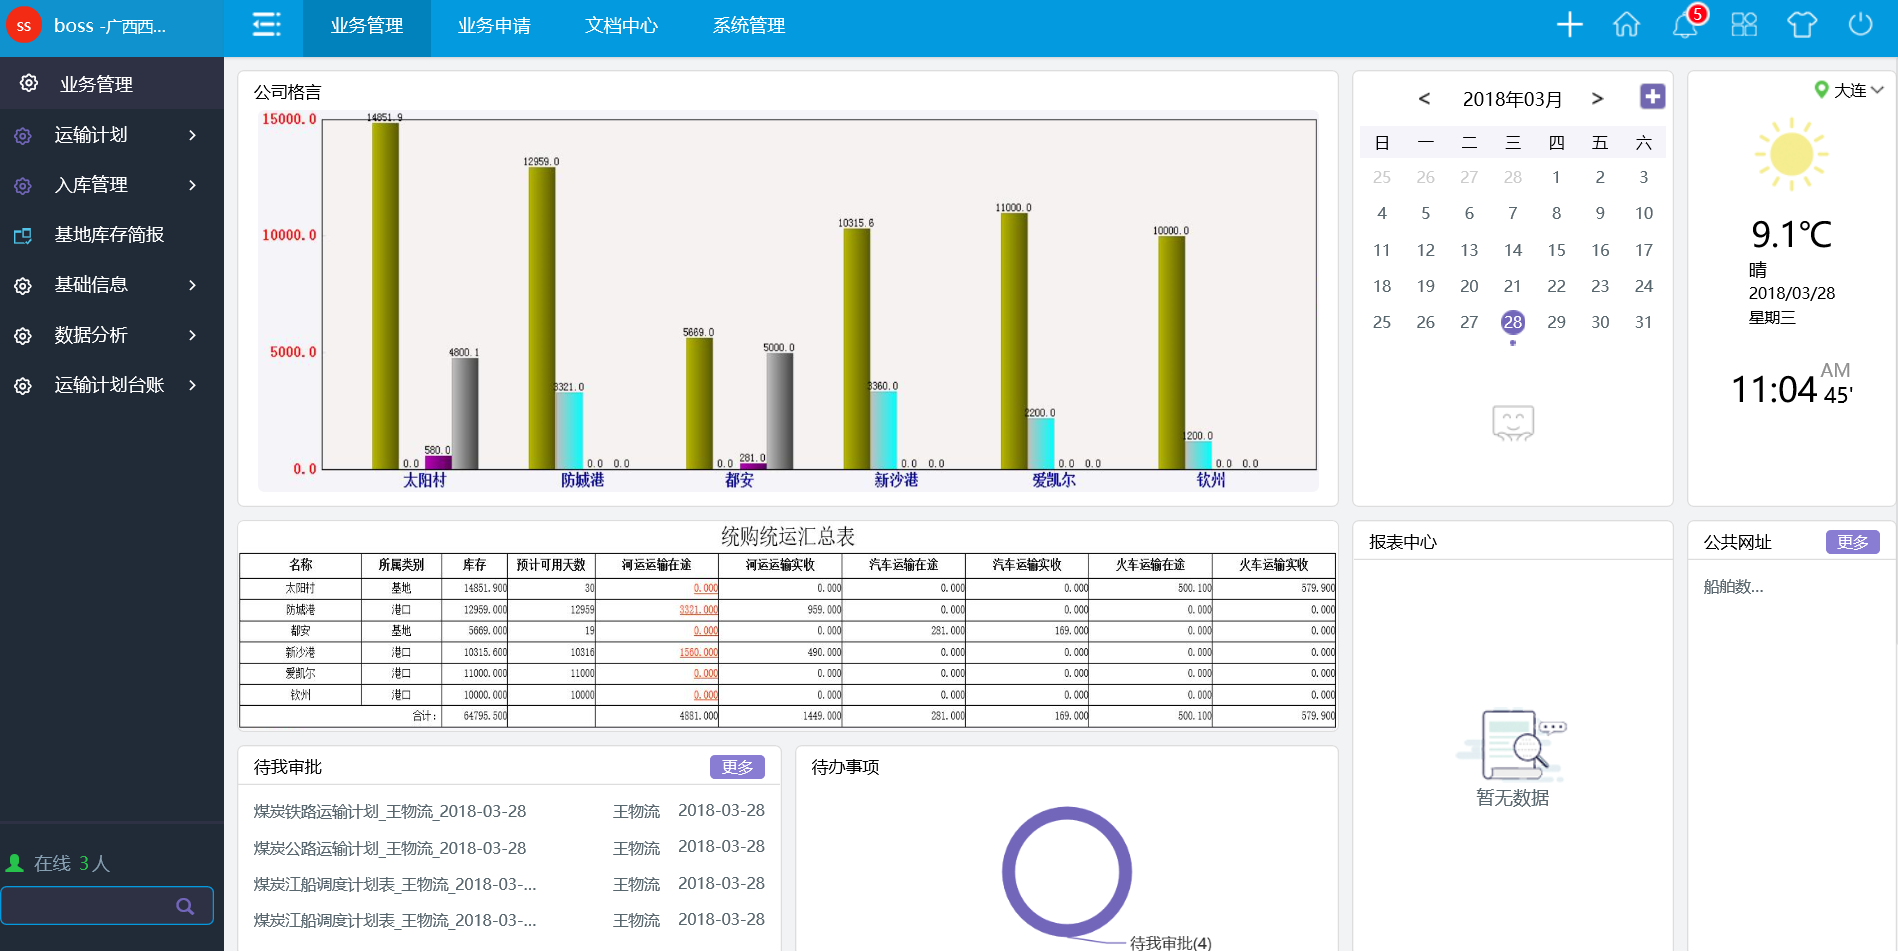
Task: Select March 15 in the calendar
Action: click(1556, 250)
